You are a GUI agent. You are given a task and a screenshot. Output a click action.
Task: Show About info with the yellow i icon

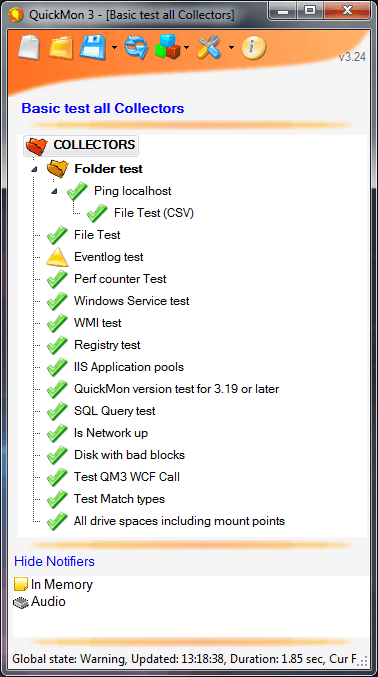[253, 47]
